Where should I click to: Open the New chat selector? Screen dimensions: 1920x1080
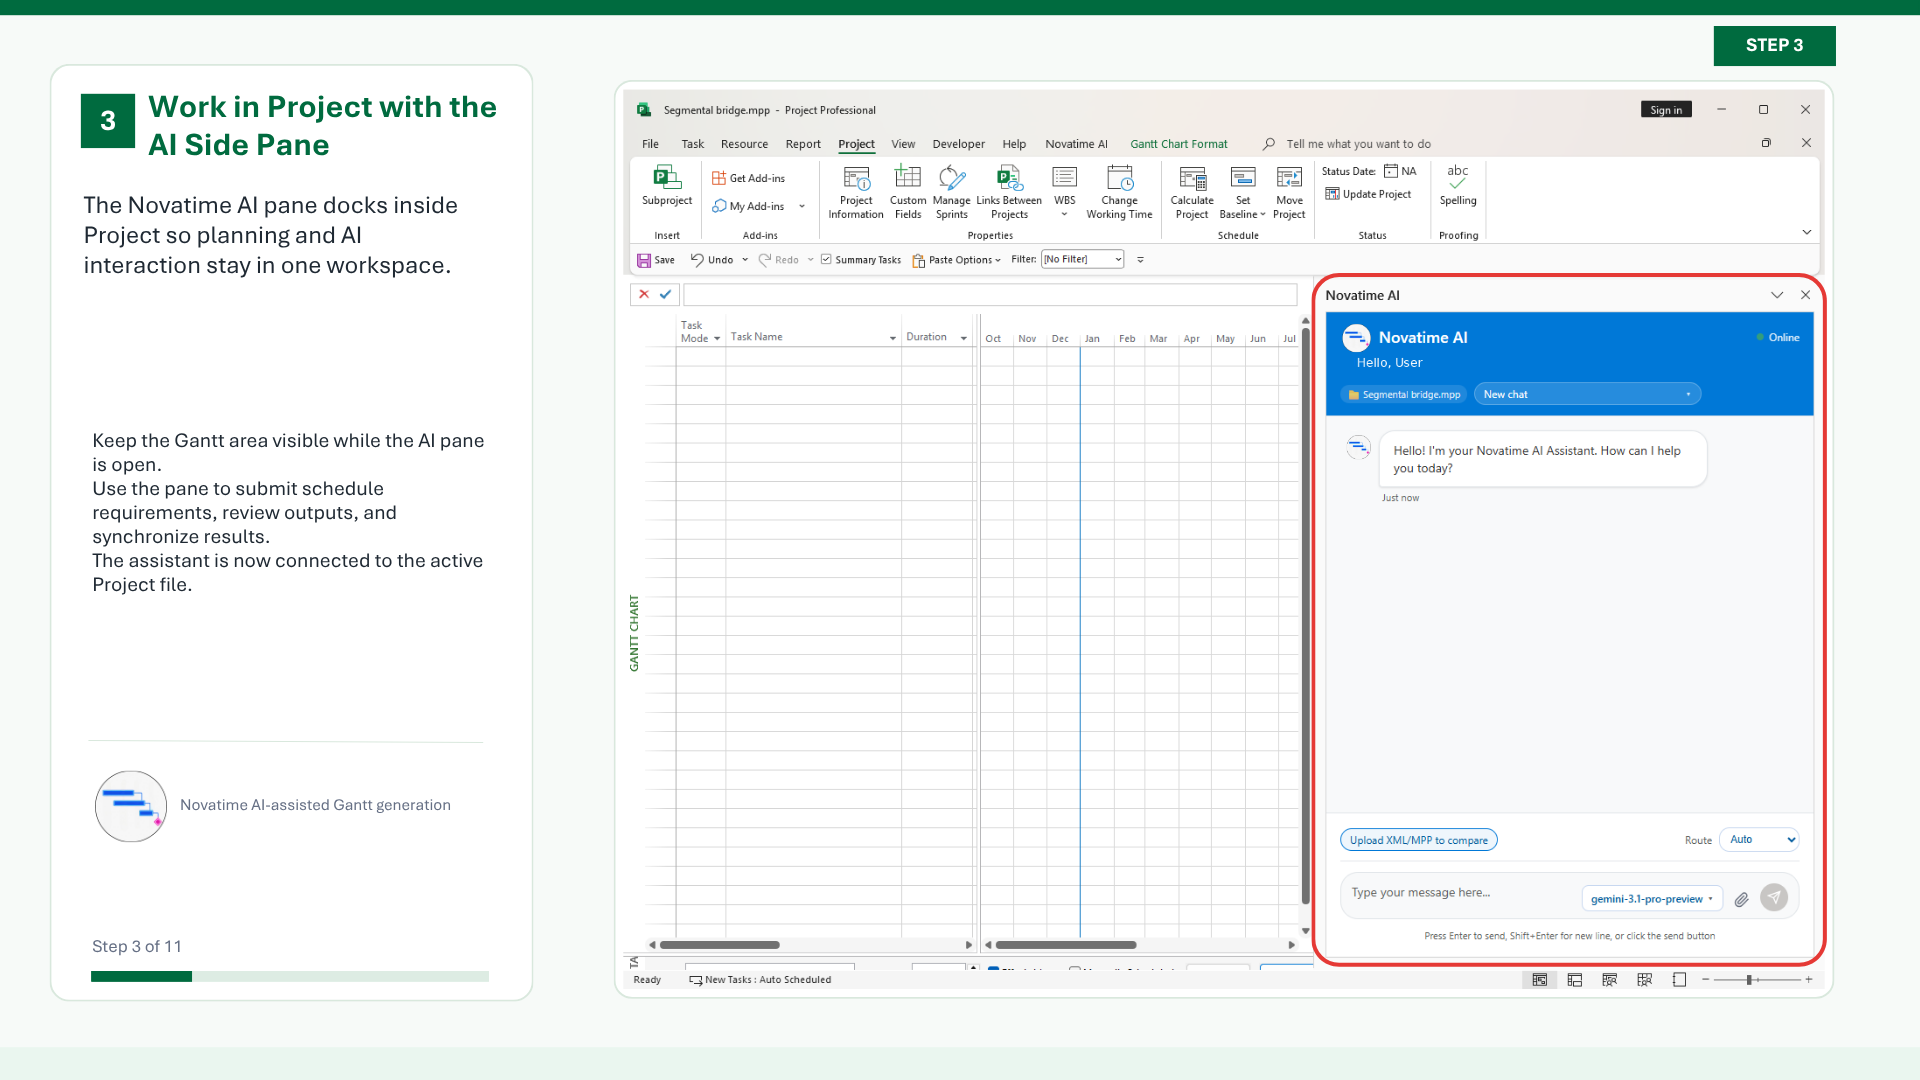coord(1587,394)
